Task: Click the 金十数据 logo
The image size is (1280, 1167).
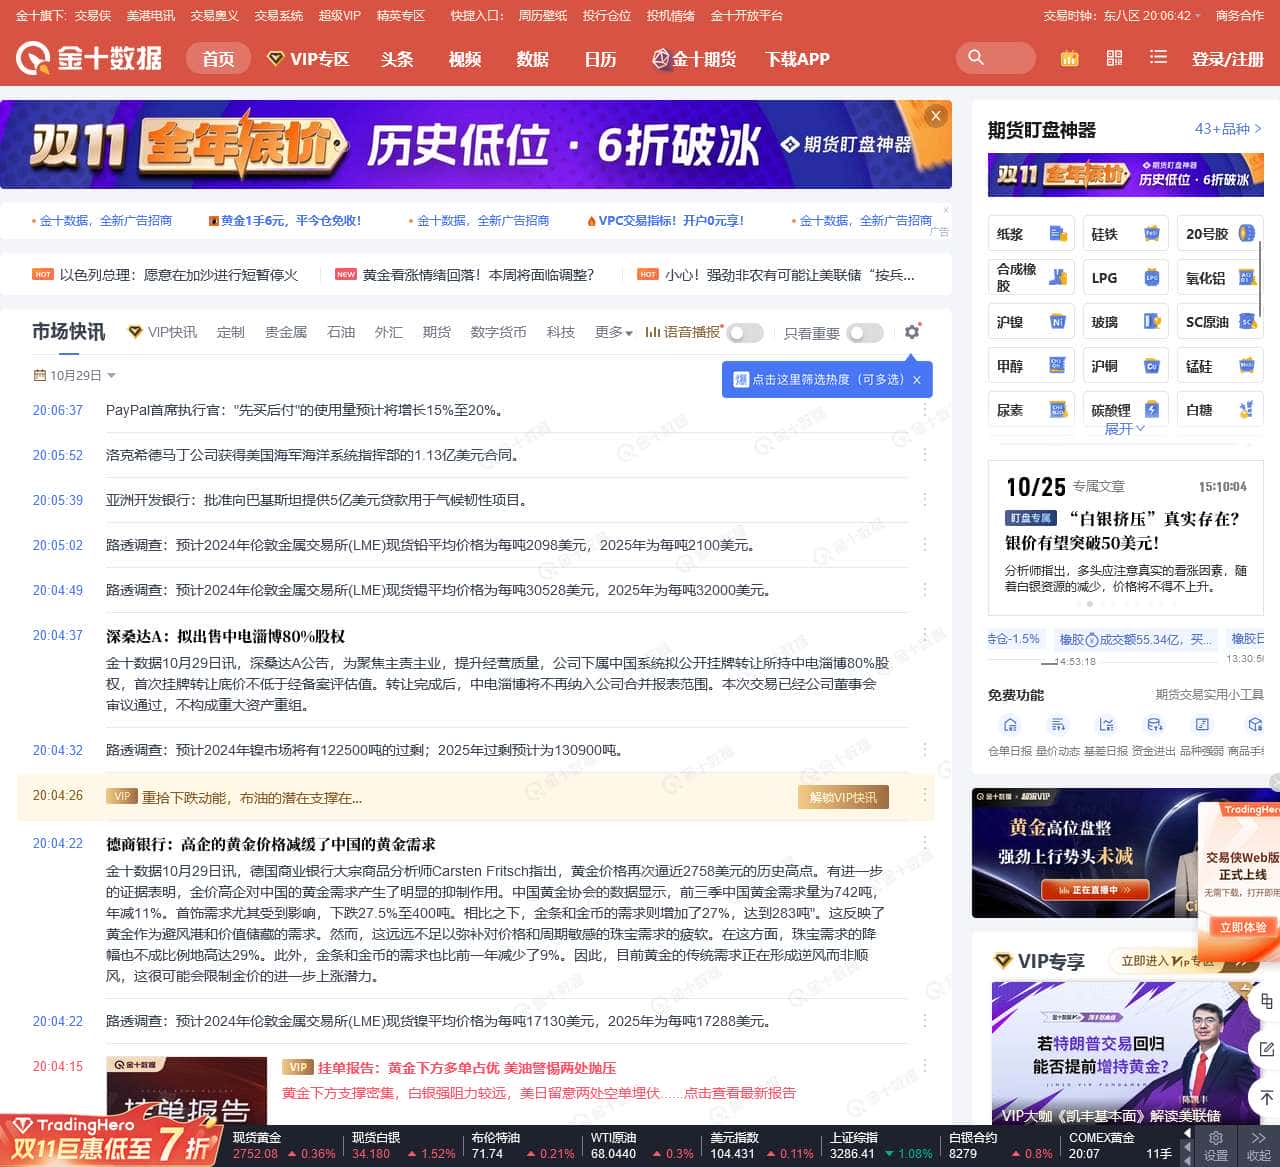Action: tap(89, 58)
